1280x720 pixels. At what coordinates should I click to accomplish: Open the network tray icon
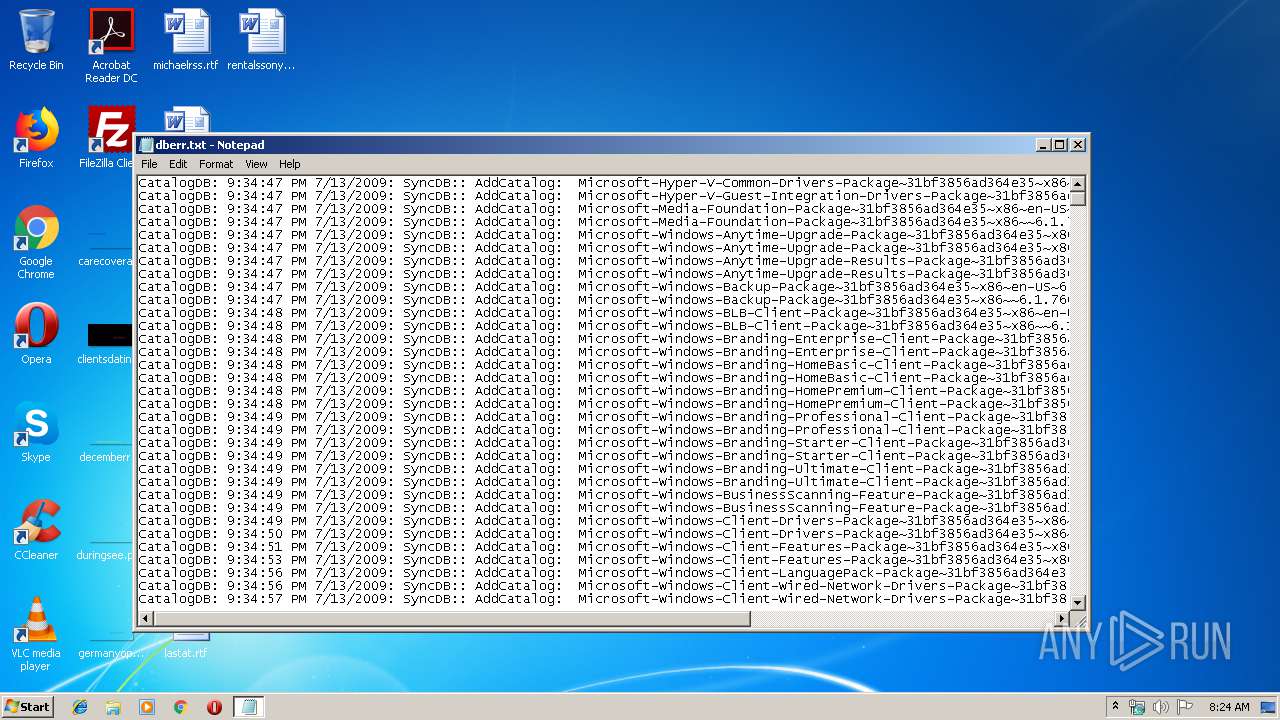point(1137,707)
